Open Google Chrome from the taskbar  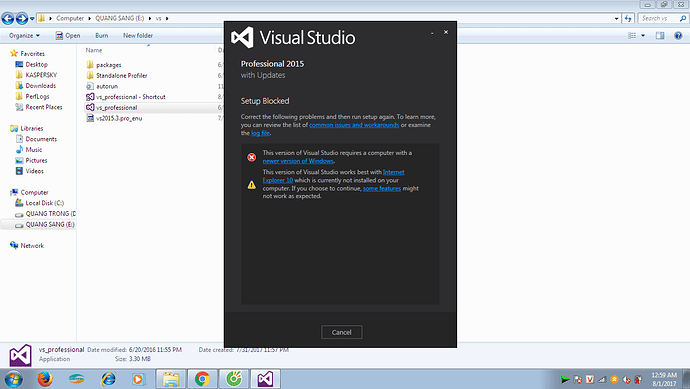click(x=202, y=379)
